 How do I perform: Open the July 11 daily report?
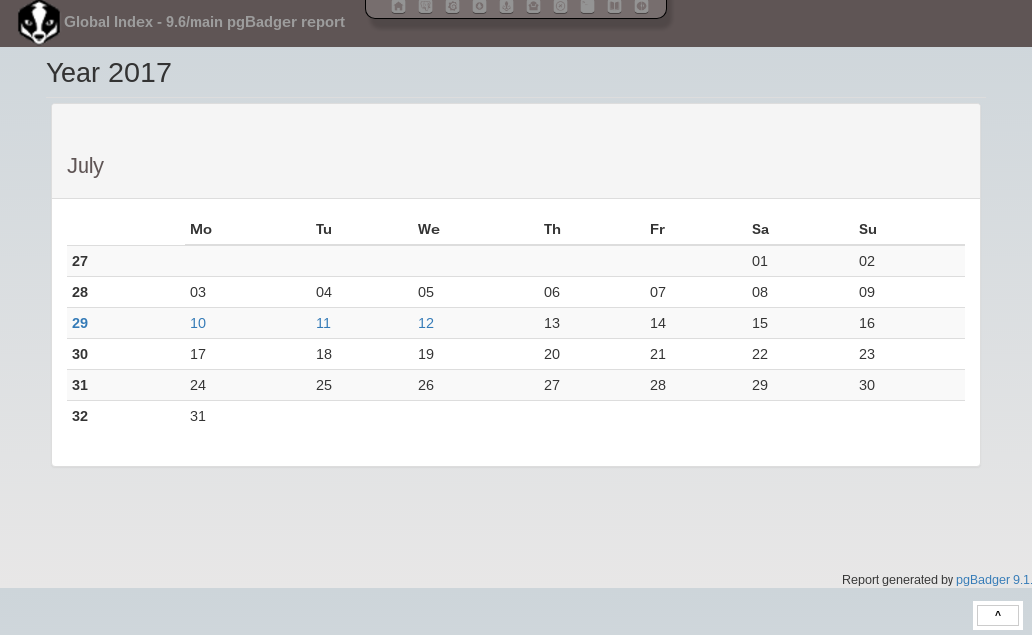[323, 323]
